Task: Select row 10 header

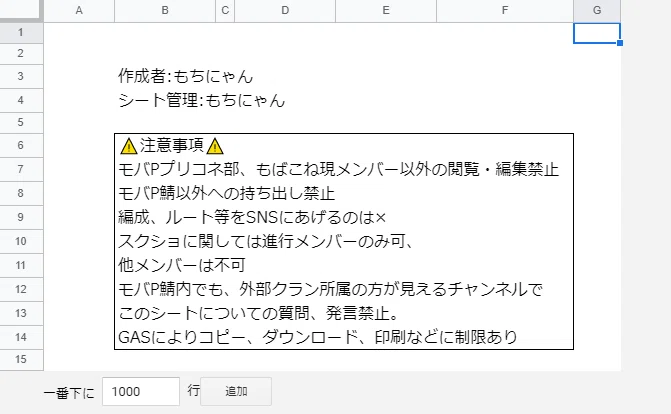Action: [x=21, y=241]
